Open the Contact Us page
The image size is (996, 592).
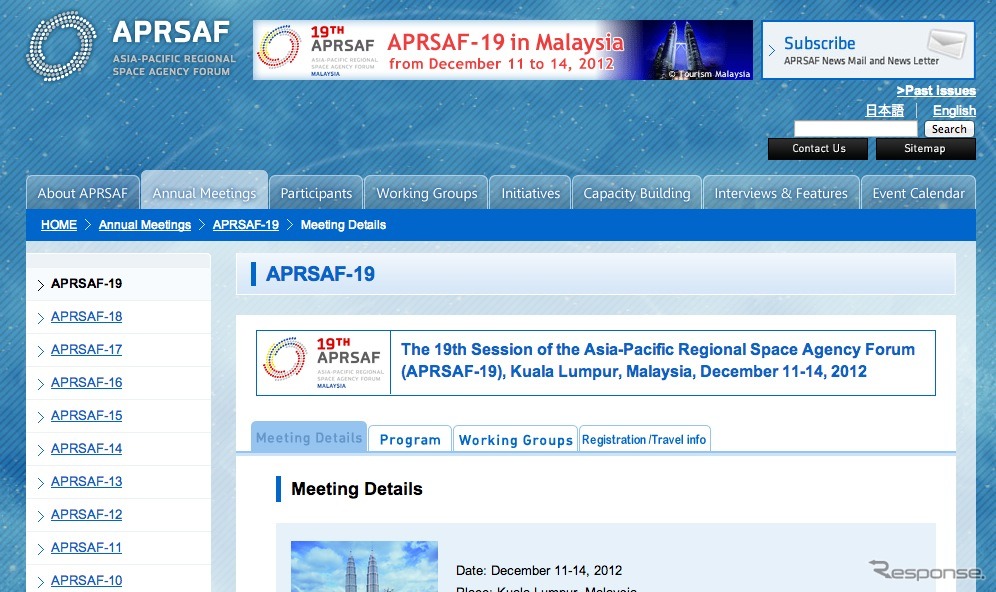(818, 149)
